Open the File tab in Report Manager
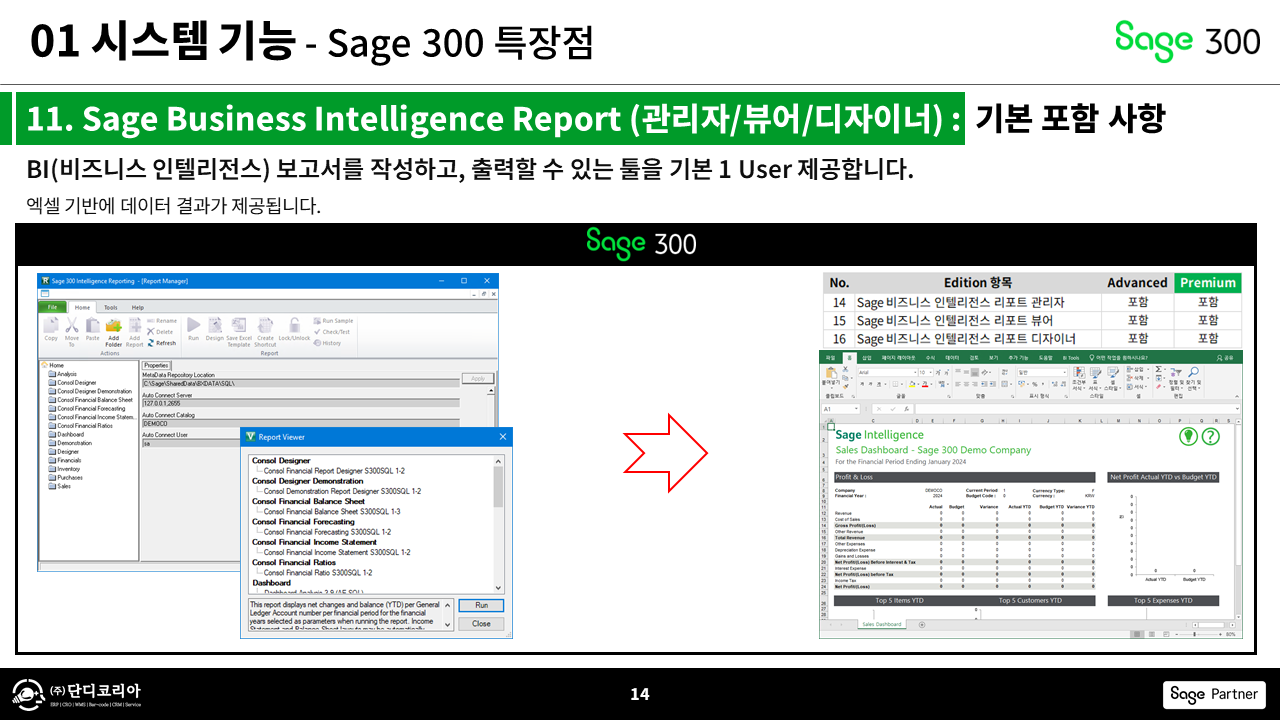The image size is (1280, 720). (54, 307)
